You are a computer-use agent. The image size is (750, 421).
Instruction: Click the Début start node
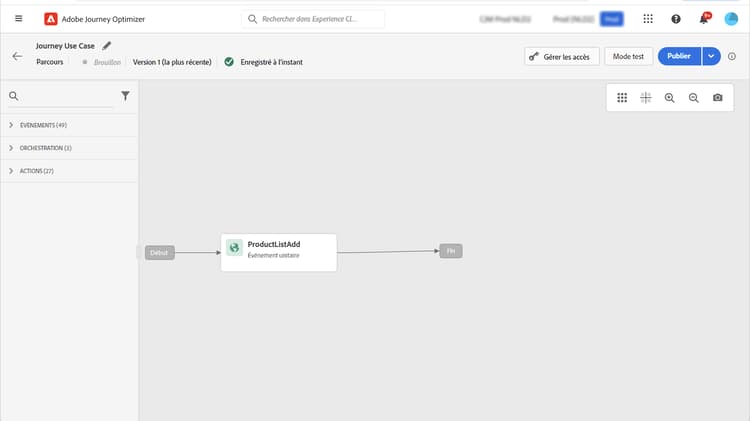tap(160, 253)
